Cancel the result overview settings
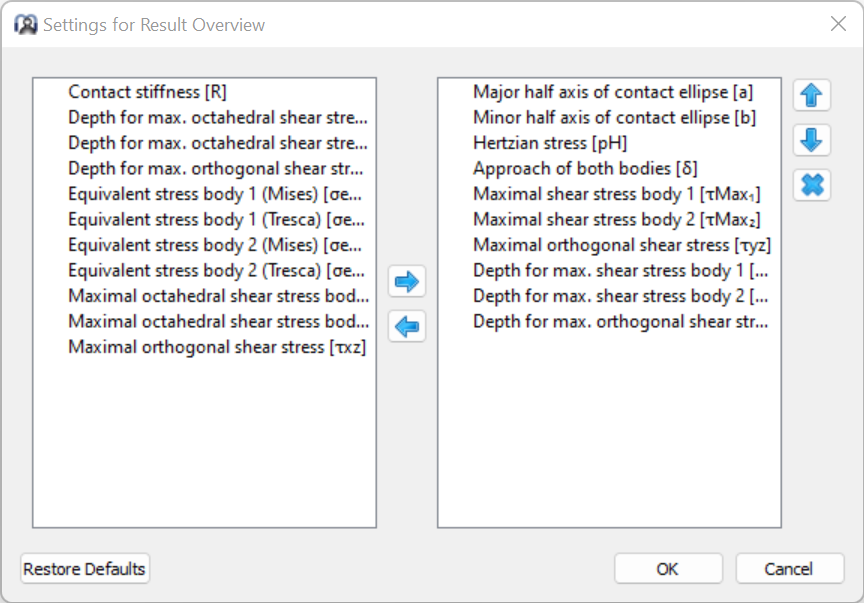 point(789,569)
